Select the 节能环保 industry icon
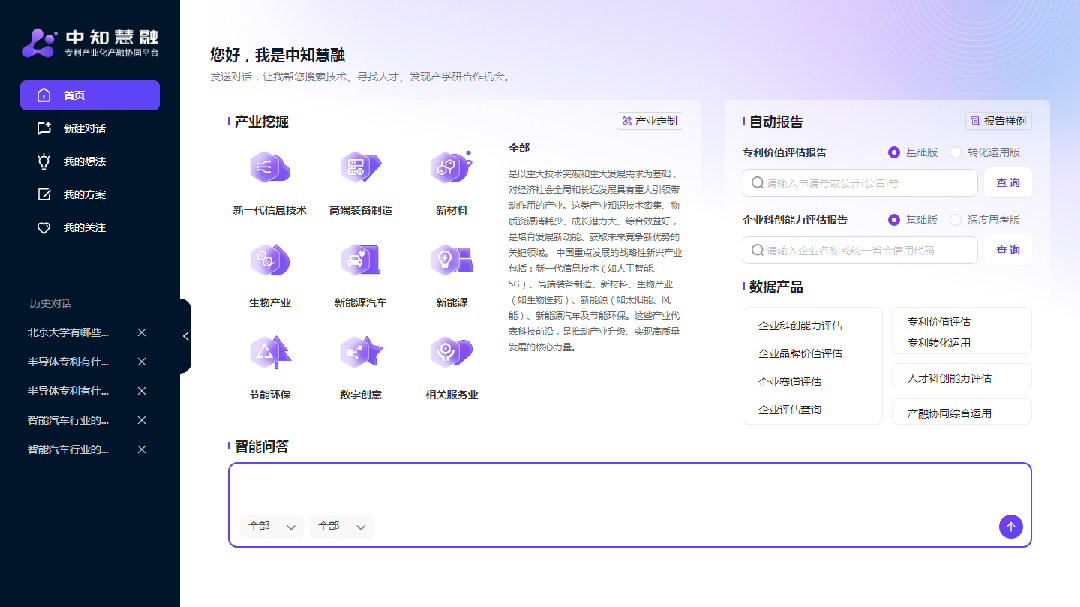This screenshot has height=607, width=1080. tap(269, 352)
